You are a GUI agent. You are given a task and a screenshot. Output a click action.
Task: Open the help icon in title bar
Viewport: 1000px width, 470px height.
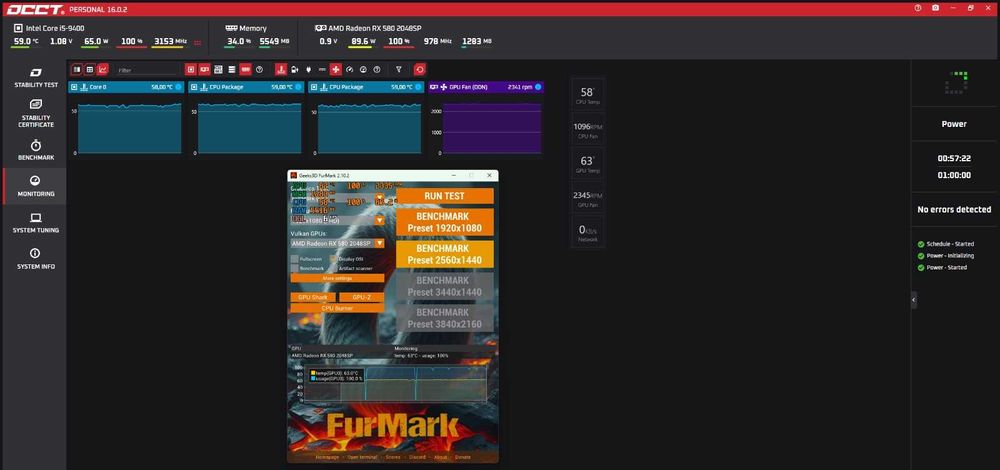pos(918,8)
